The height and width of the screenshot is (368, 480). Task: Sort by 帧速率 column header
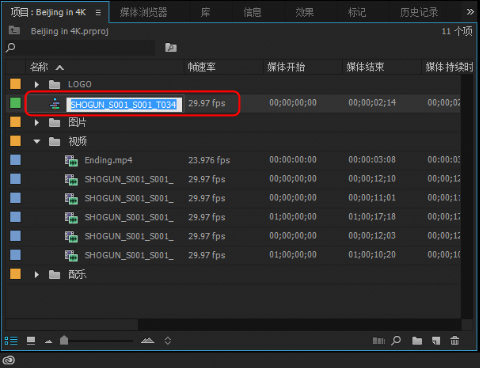201,67
